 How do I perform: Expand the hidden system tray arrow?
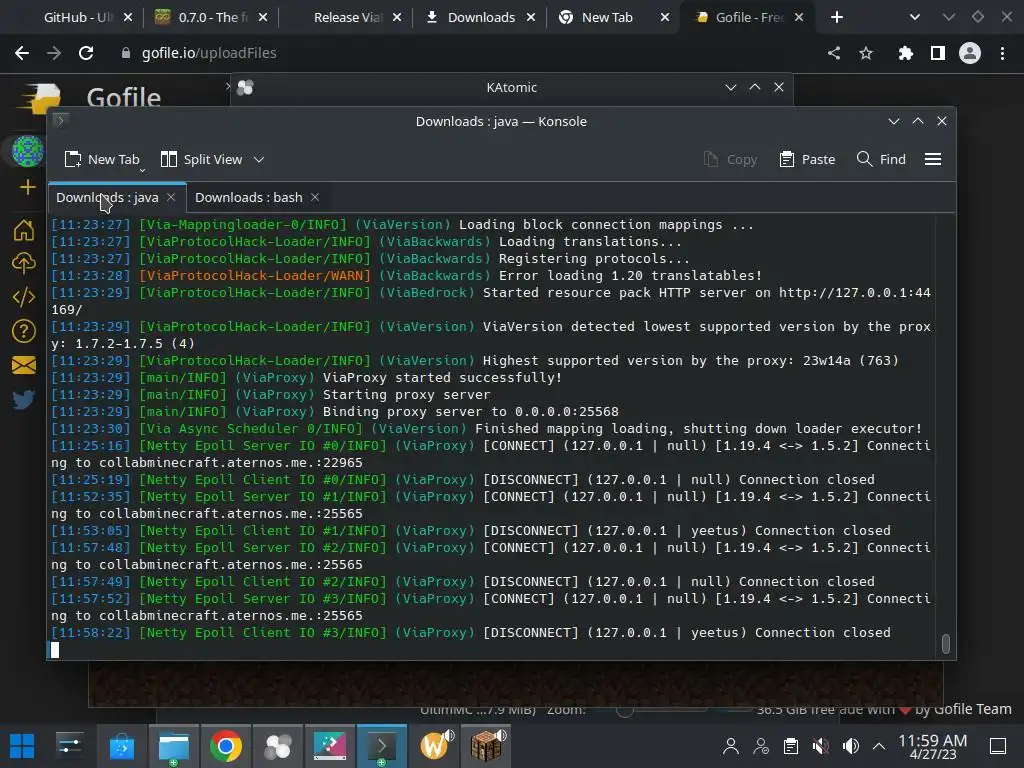click(879, 746)
